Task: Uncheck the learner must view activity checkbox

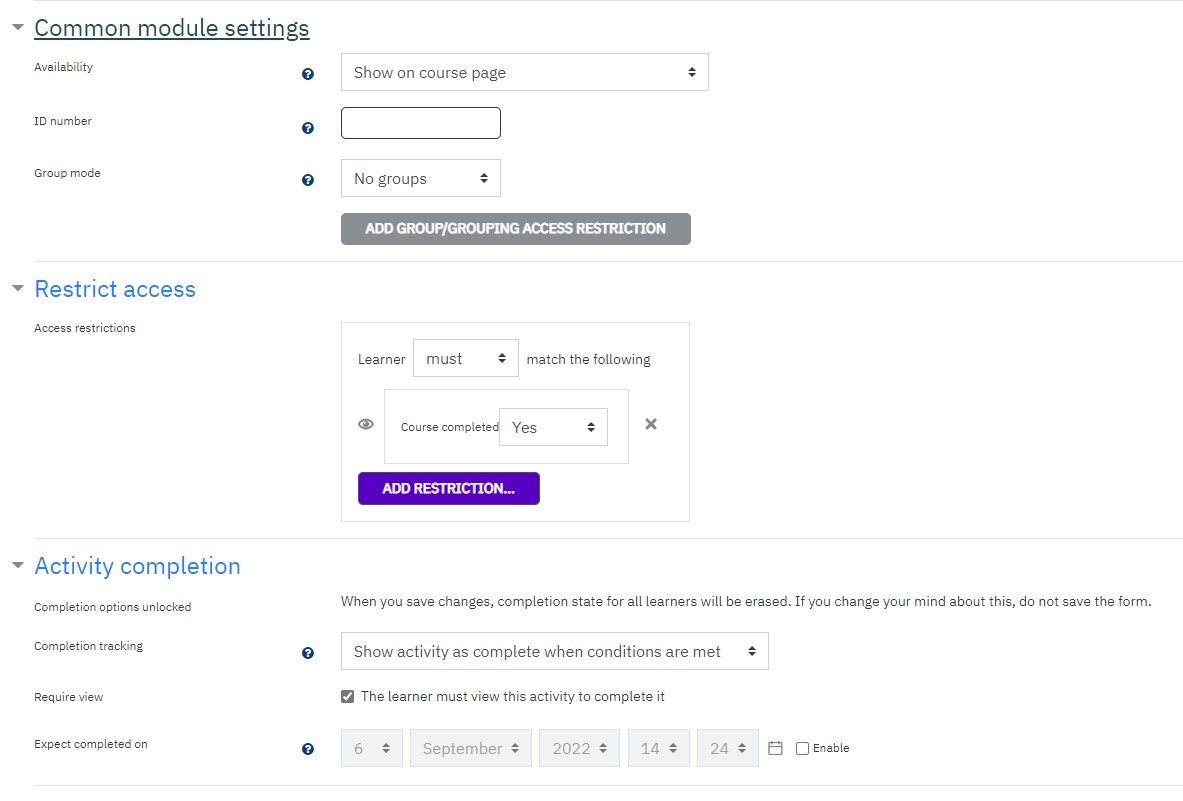Action: click(x=347, y=696)
